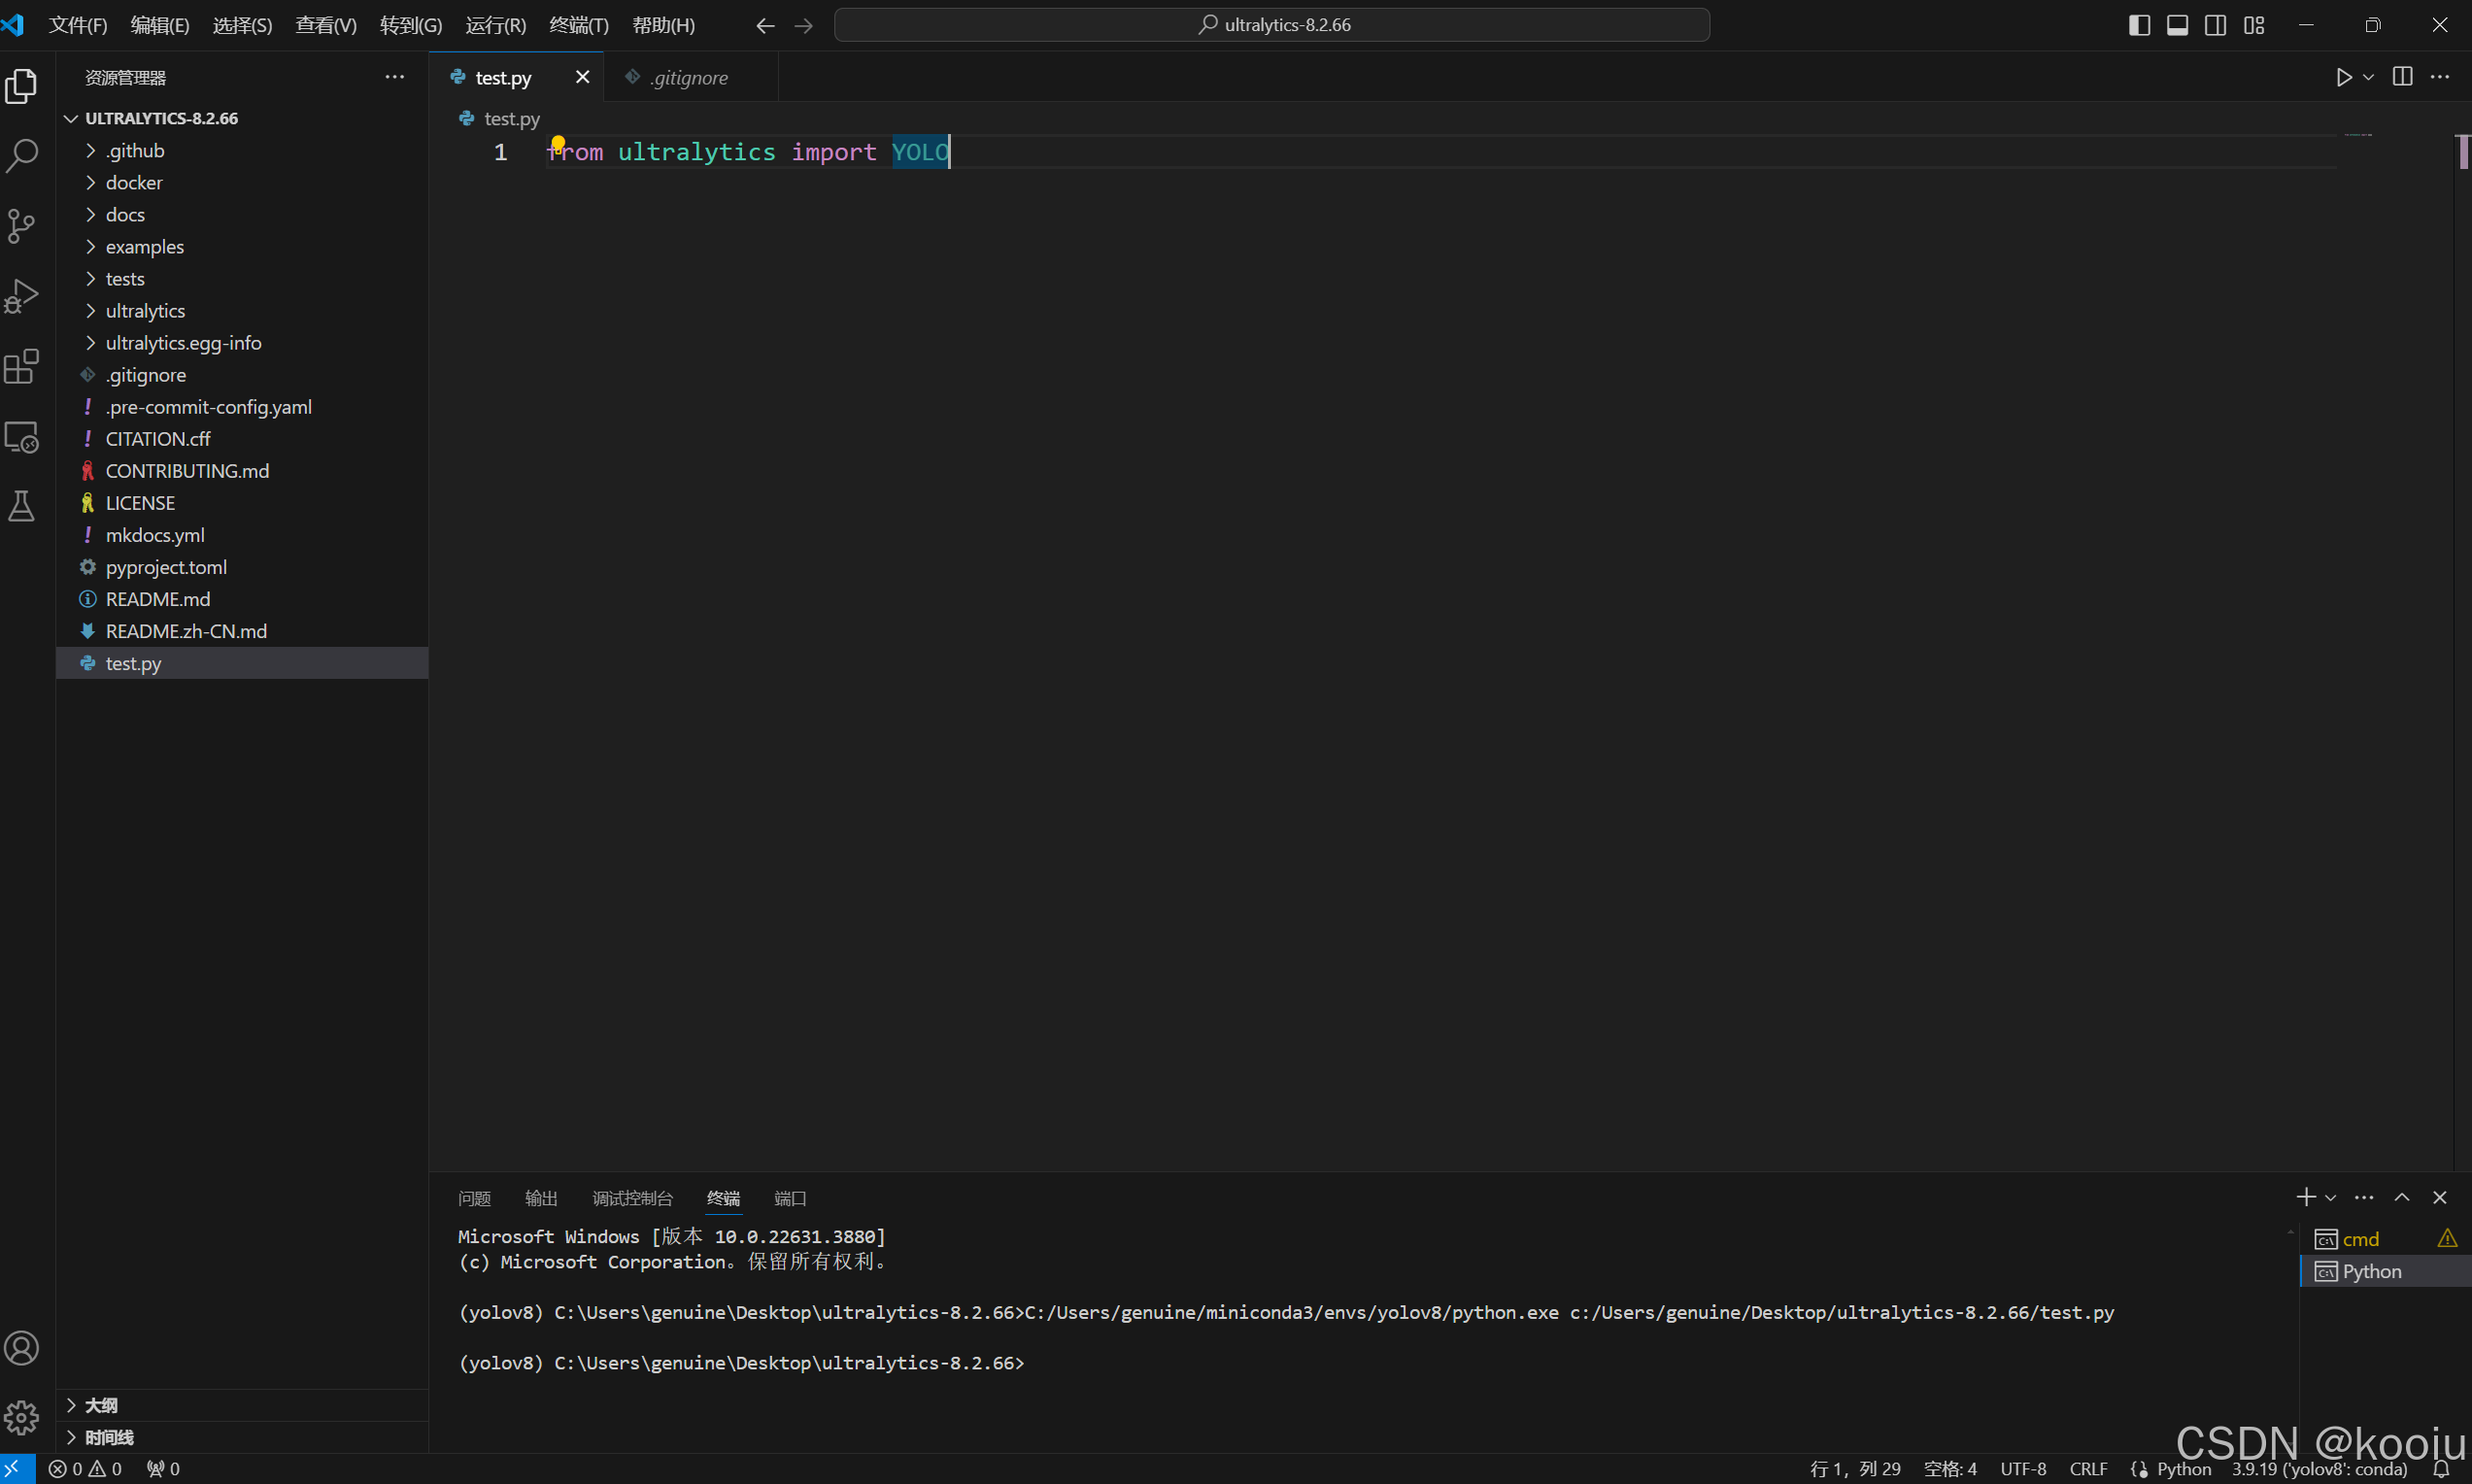Open the Testing flask view

tap(22, 506)
